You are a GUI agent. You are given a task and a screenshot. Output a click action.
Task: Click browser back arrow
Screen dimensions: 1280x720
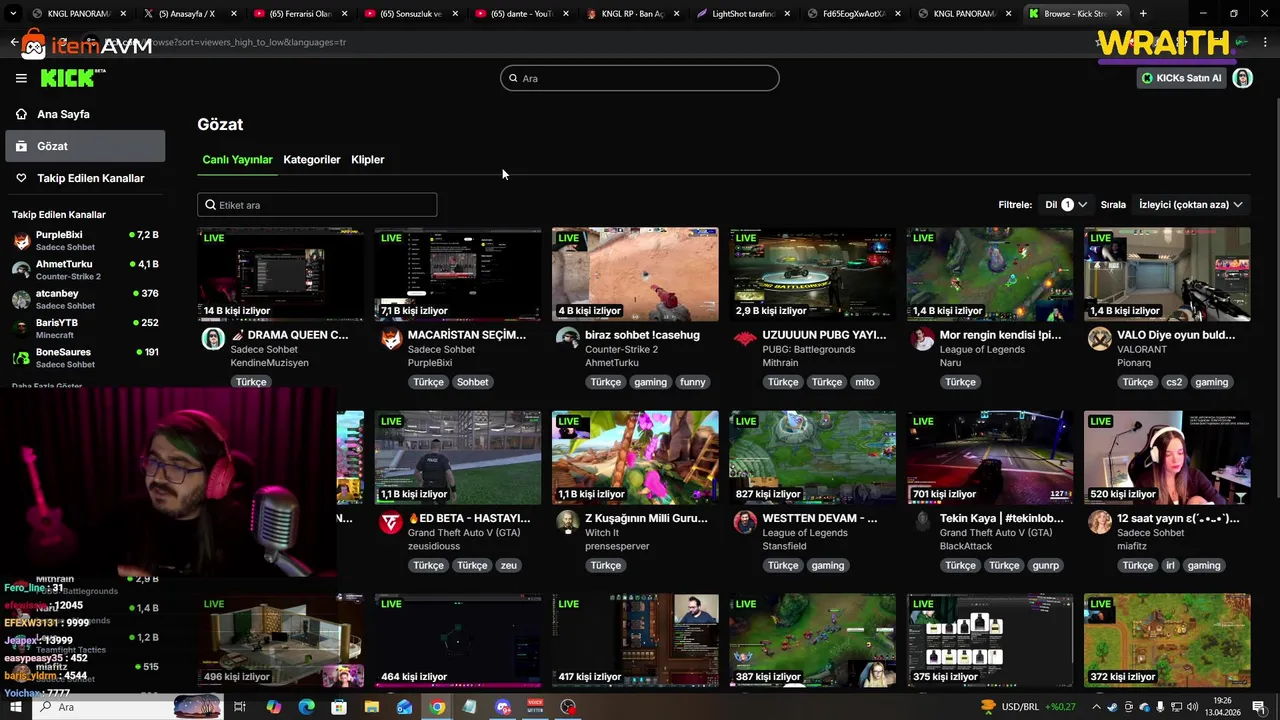coord(14,42)
